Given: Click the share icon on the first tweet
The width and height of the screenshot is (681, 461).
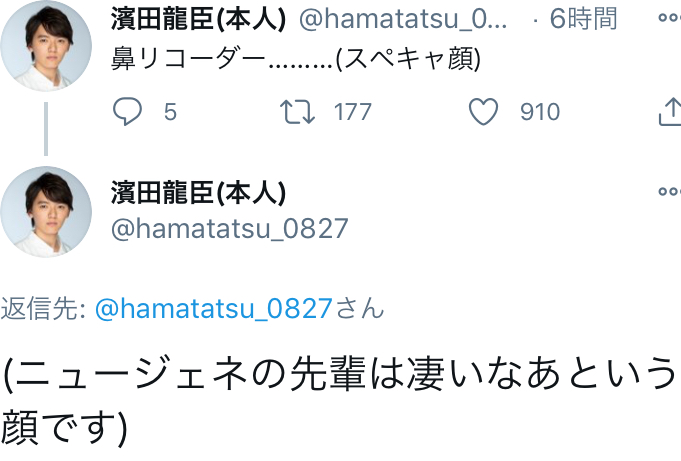Looking at the screenshot, I should [x=669, y=111].
